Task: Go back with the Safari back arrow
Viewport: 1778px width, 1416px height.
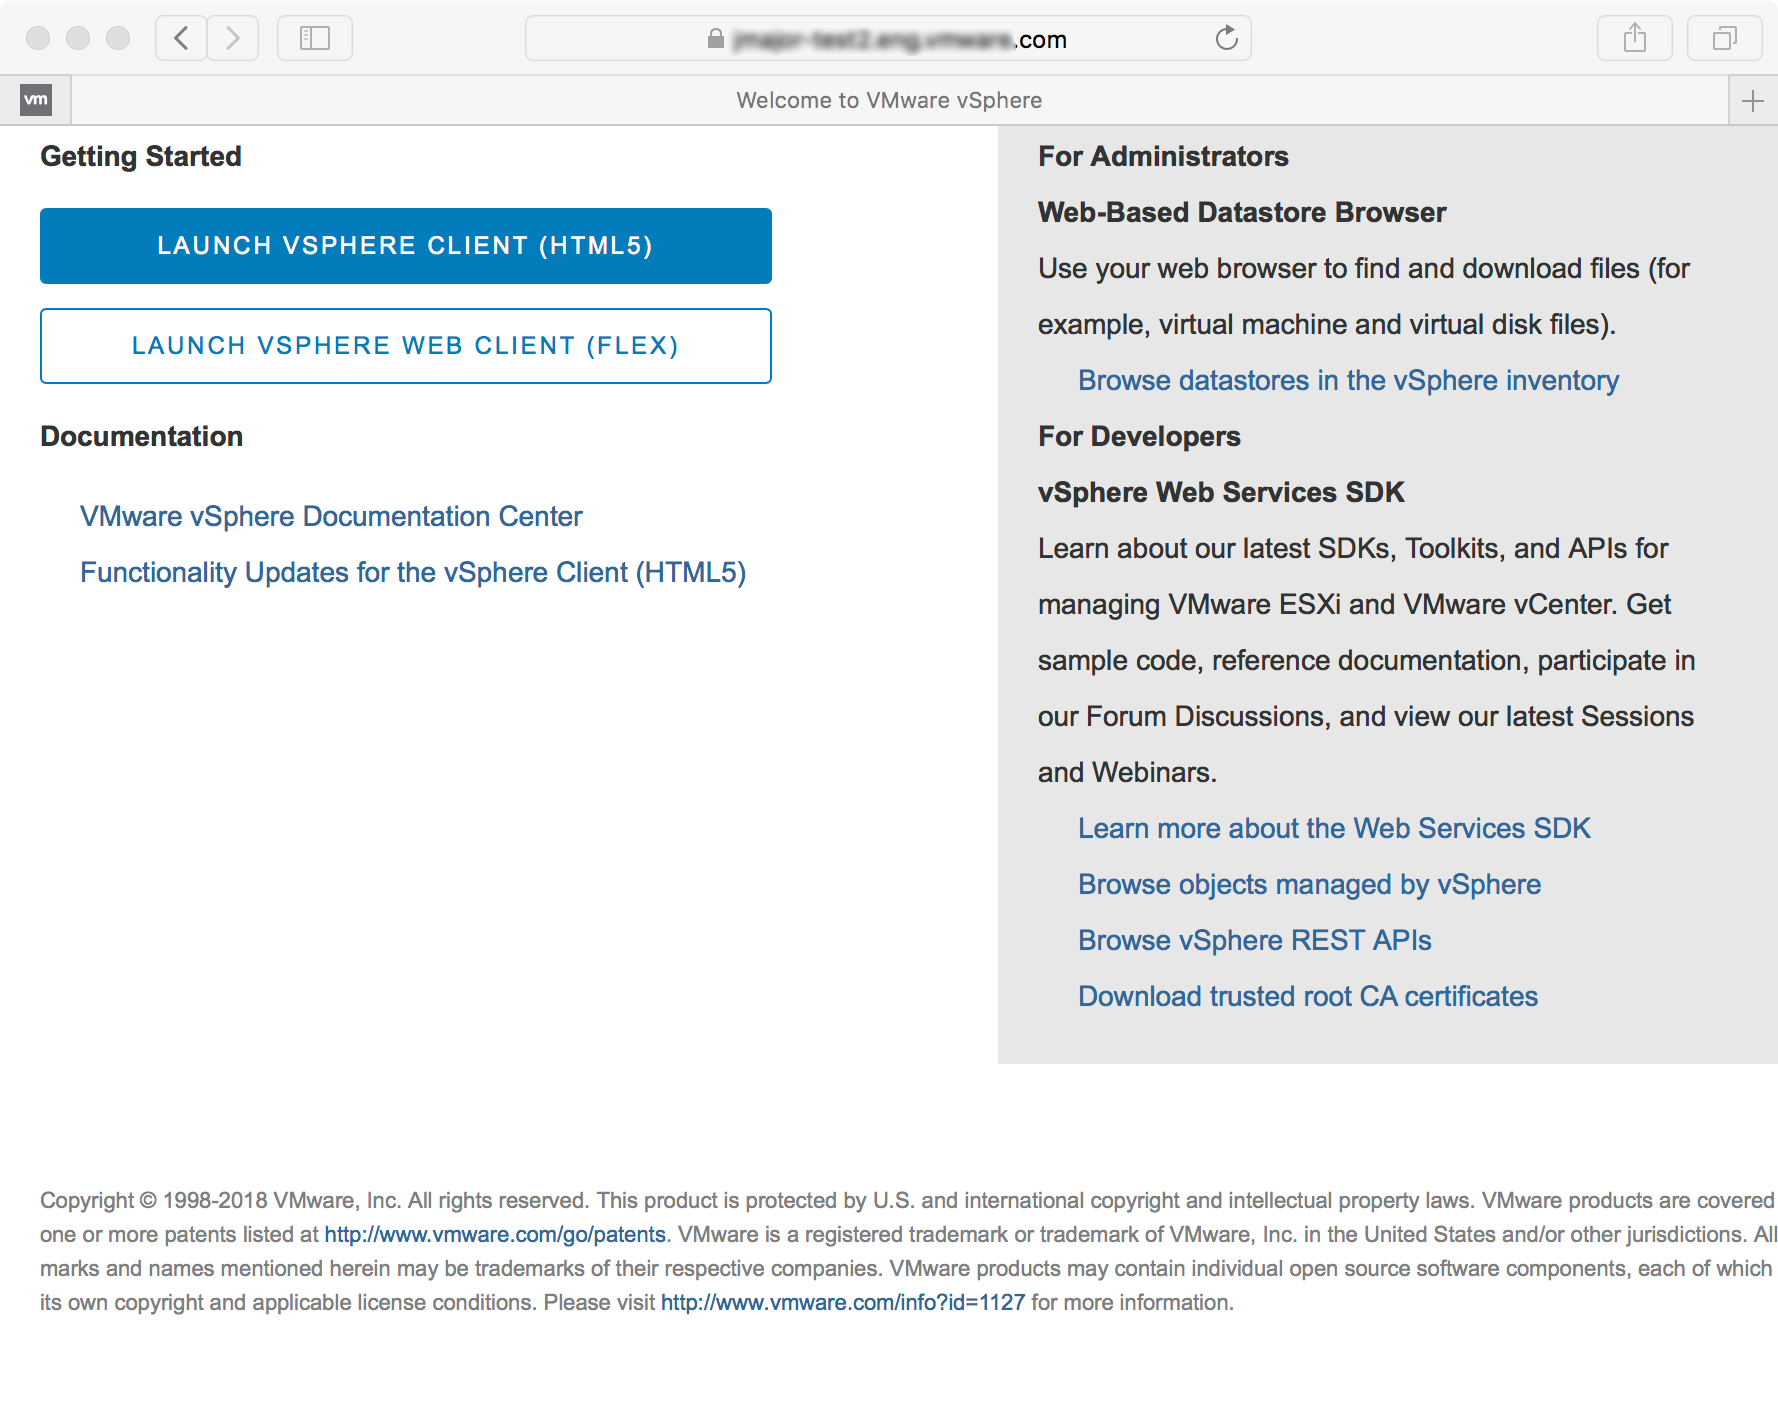Action: (181, 38)
